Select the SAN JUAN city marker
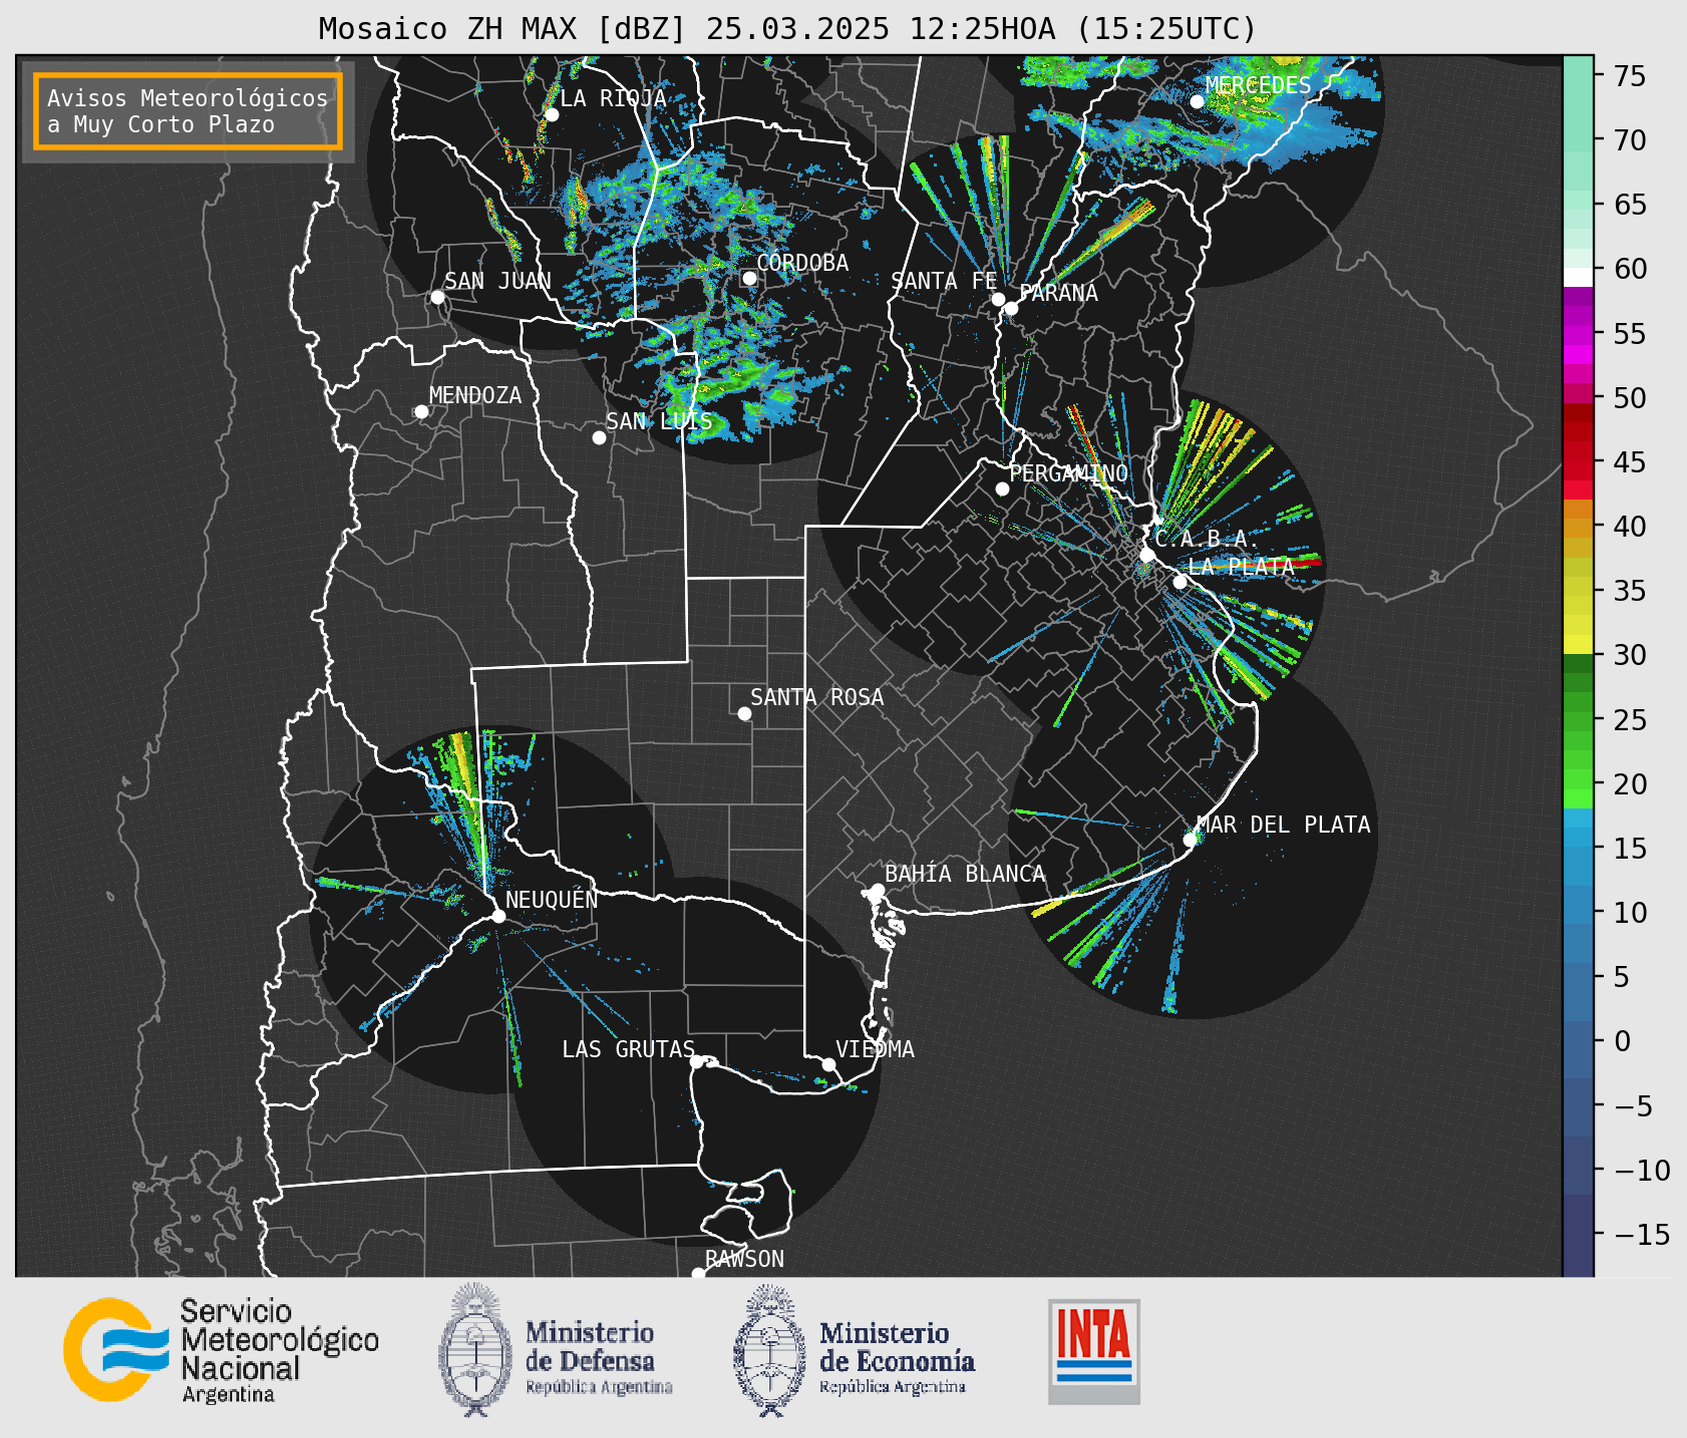 pos(437,297)
